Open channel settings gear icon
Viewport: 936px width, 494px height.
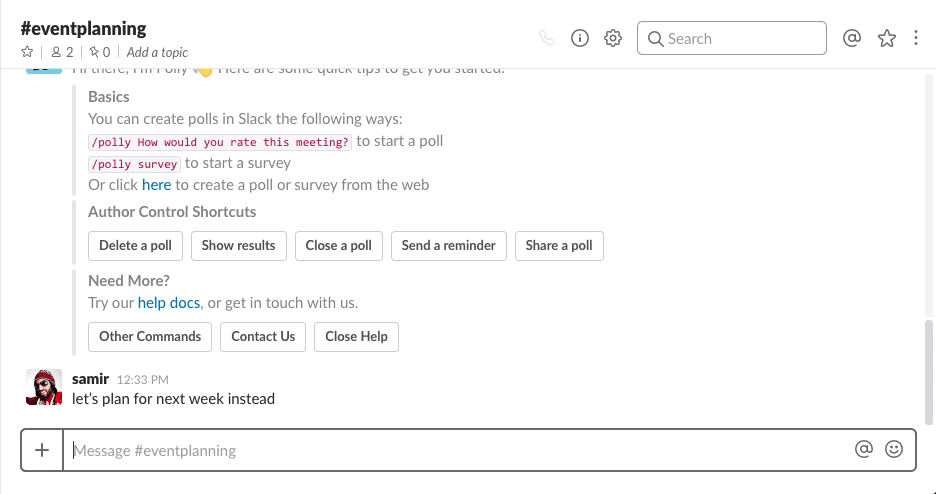coord(613,39)
